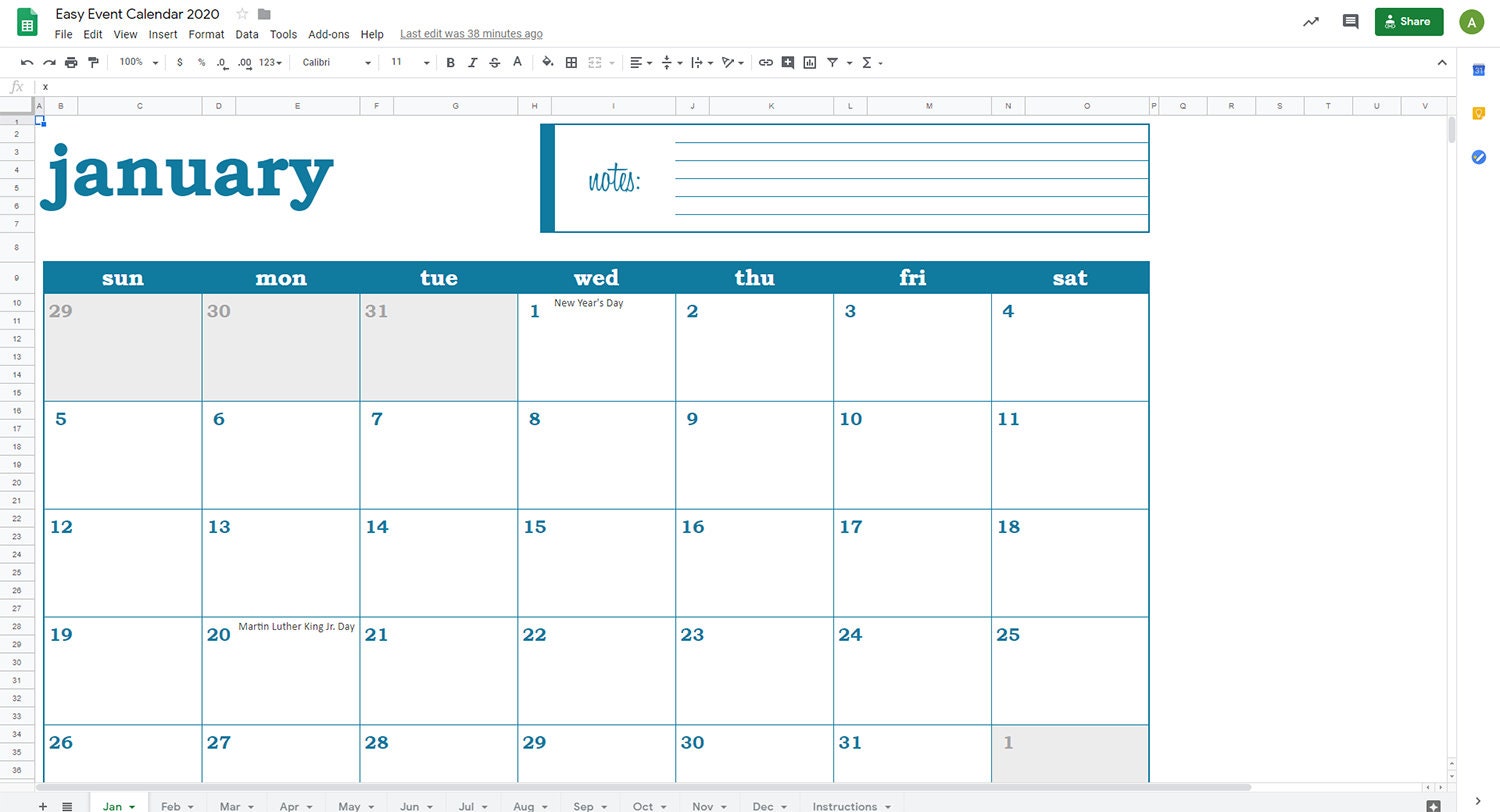Viewport: 1500px width, 812px height.
Task: Open the zoom 100% dropdown
Action: [x=139, y=62]
